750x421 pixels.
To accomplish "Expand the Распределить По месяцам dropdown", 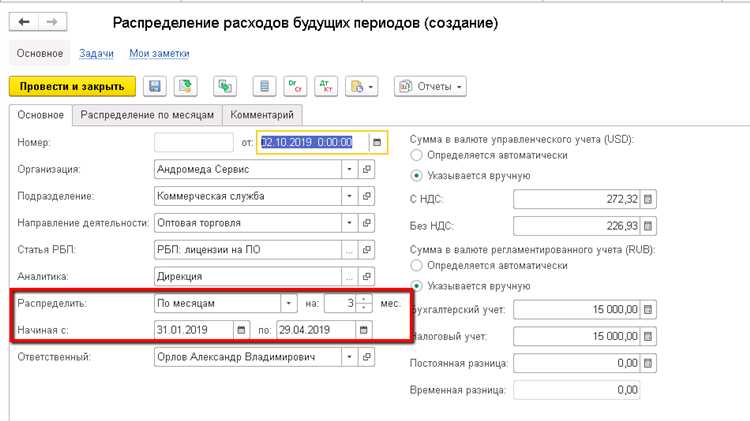I will click(x=288, y=303).
